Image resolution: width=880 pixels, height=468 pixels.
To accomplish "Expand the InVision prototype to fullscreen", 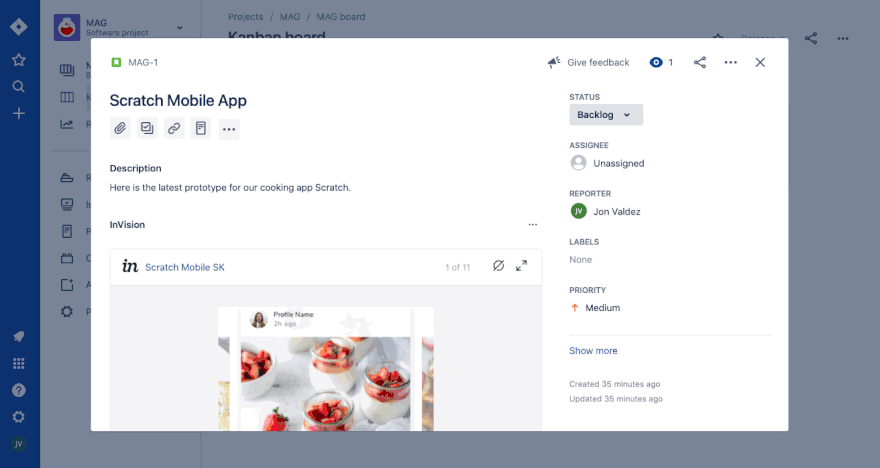I will coord(521,265).
